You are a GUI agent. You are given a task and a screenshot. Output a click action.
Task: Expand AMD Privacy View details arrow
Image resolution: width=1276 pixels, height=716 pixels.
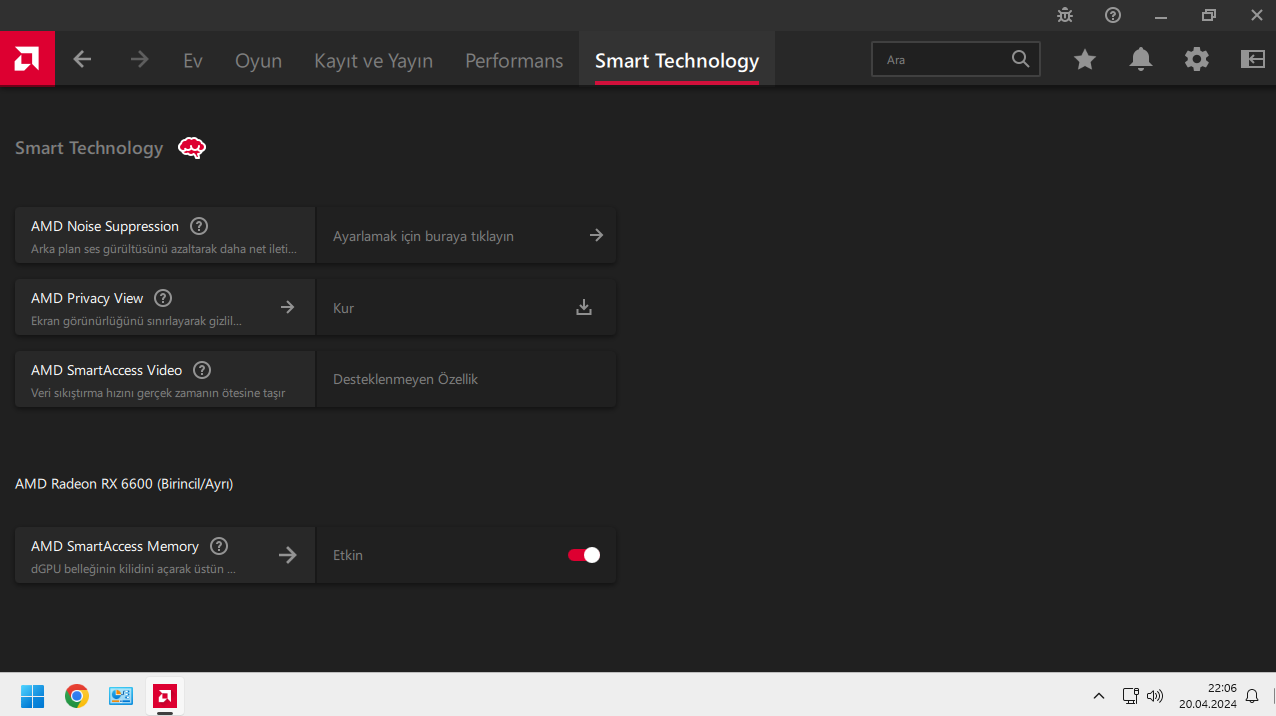[x=287, y=307]
